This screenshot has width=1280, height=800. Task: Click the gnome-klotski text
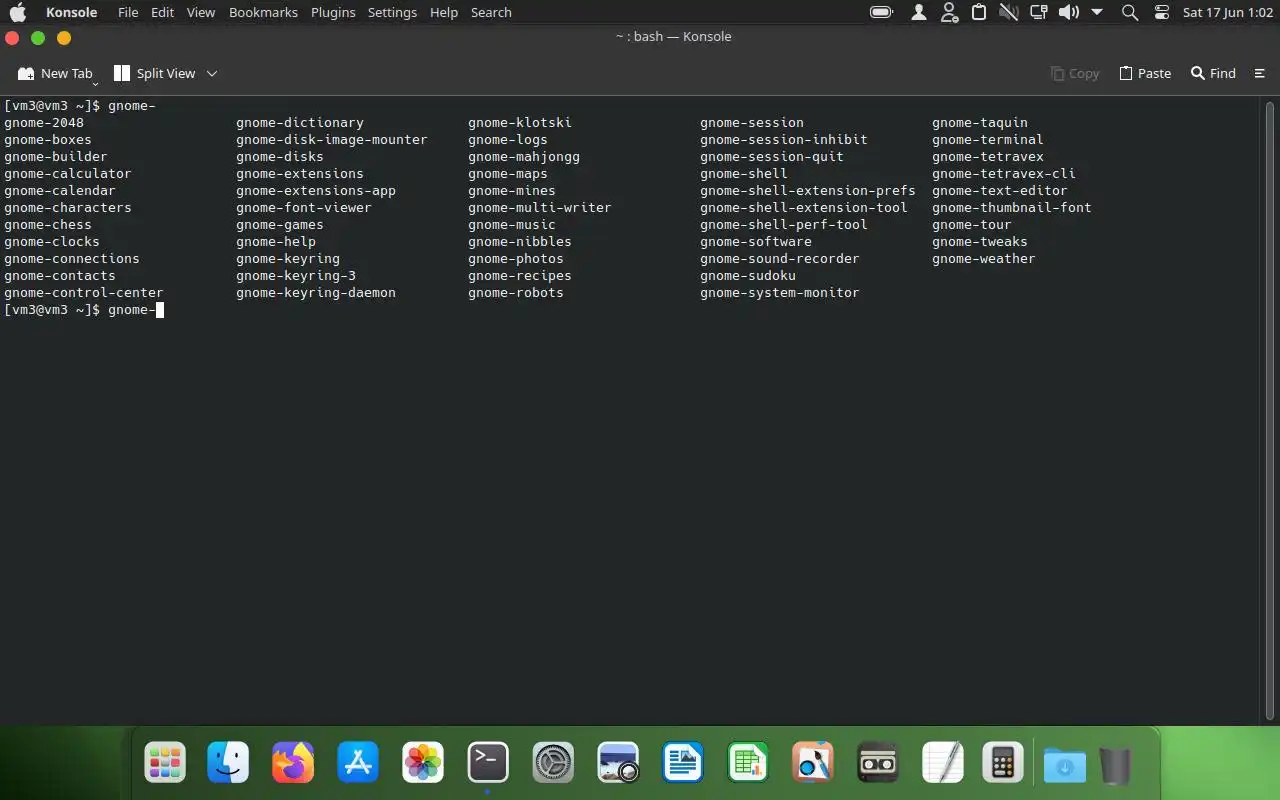(519, 122)
